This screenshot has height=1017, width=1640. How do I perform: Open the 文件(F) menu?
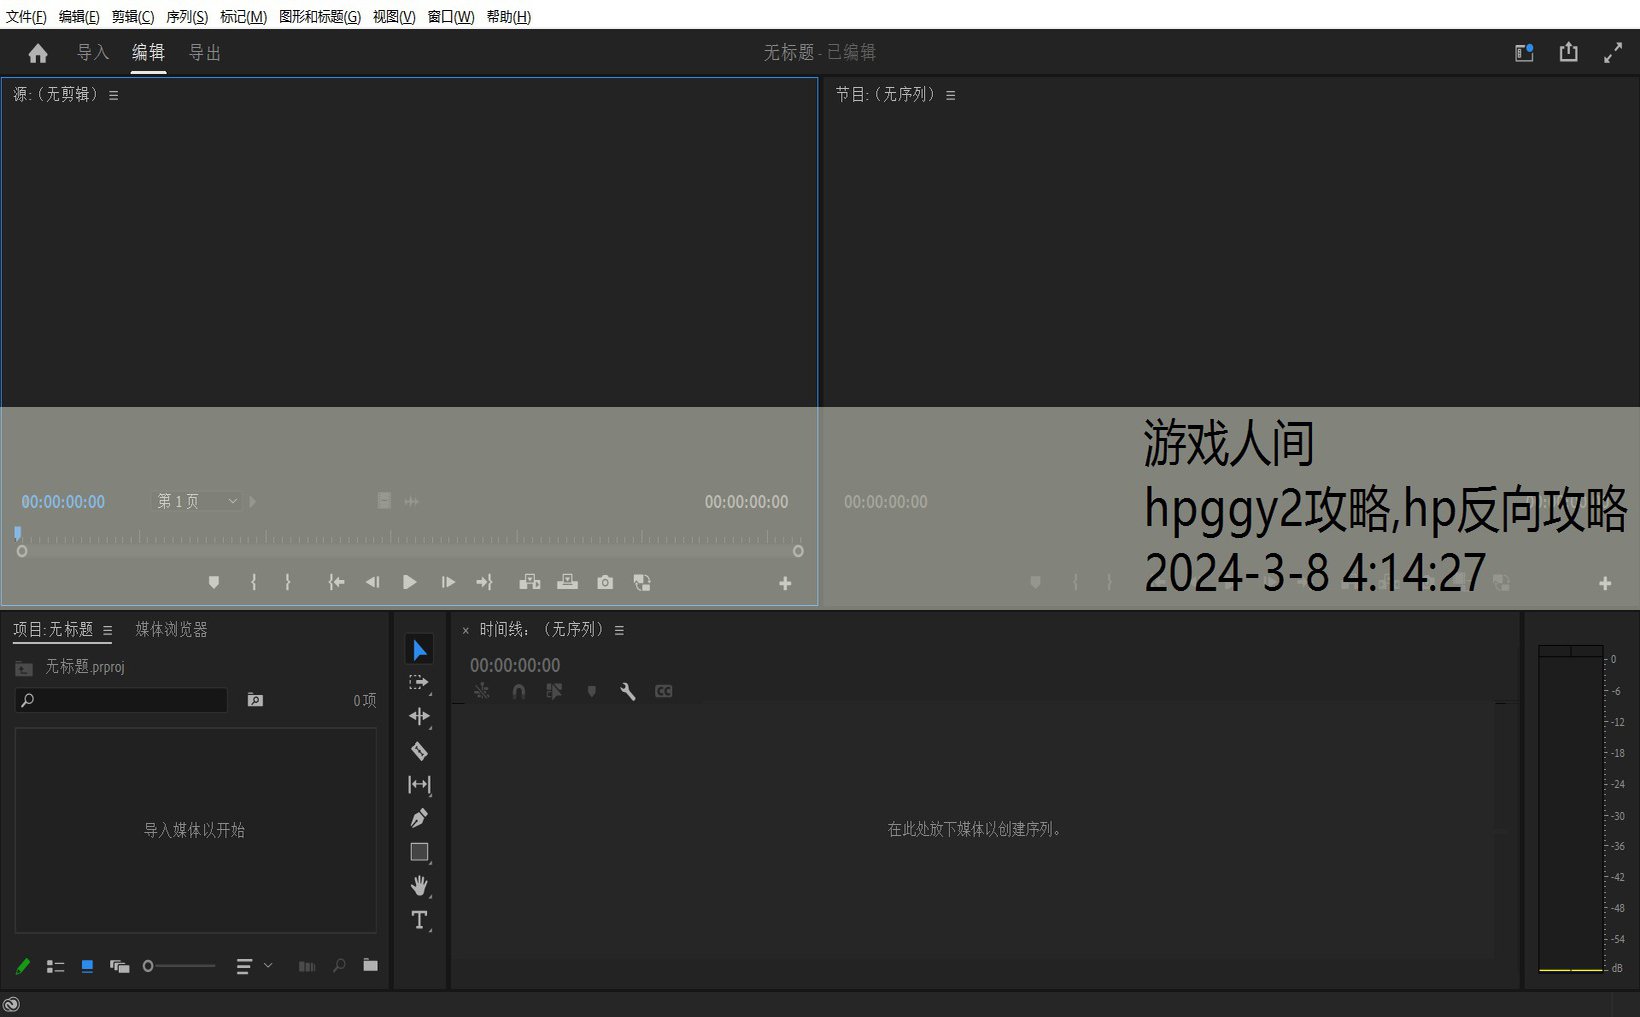click(x=26, y=16)
